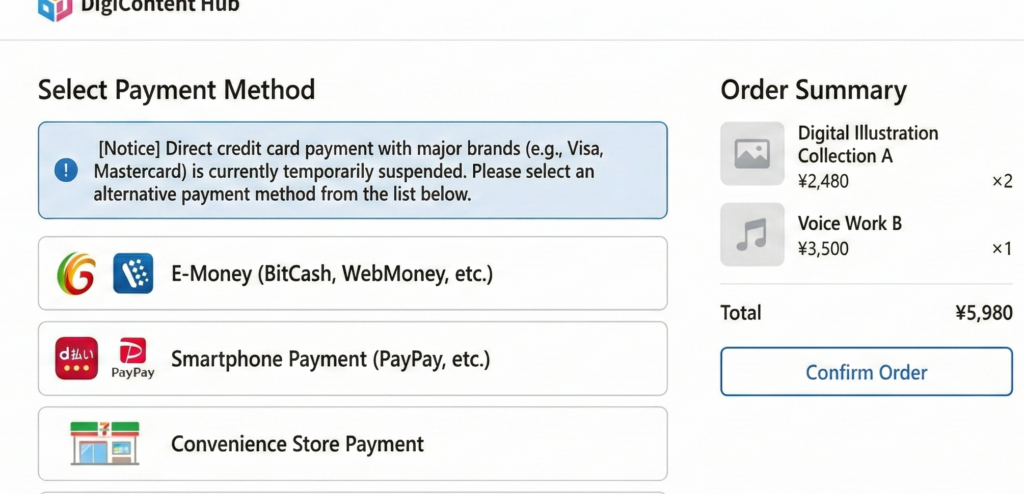The height and width of the screenshot is (494, 1024).
Task: Click the credit card suspension notice text
Action: (x=350, y=172)
